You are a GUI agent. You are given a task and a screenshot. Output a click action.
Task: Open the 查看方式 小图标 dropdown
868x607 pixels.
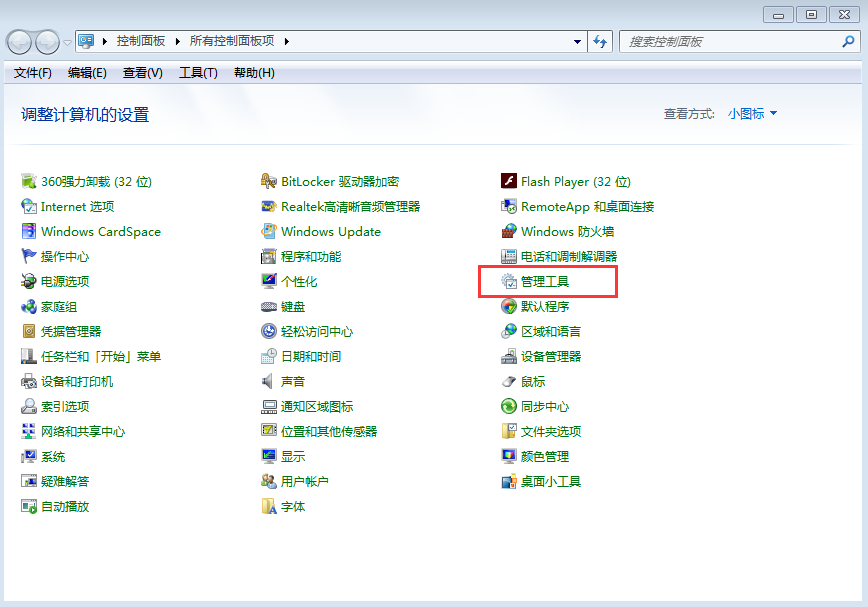coord(752,114)
